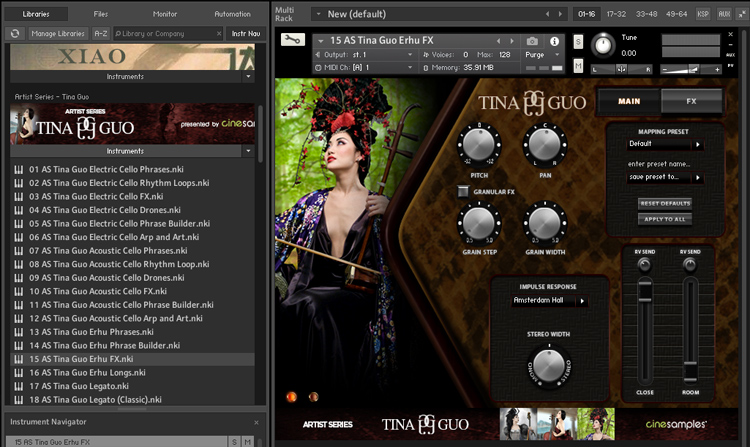Go to next multi rack preset
The height and width of the screenshot is (447, 750).
(x=561, y=14)
